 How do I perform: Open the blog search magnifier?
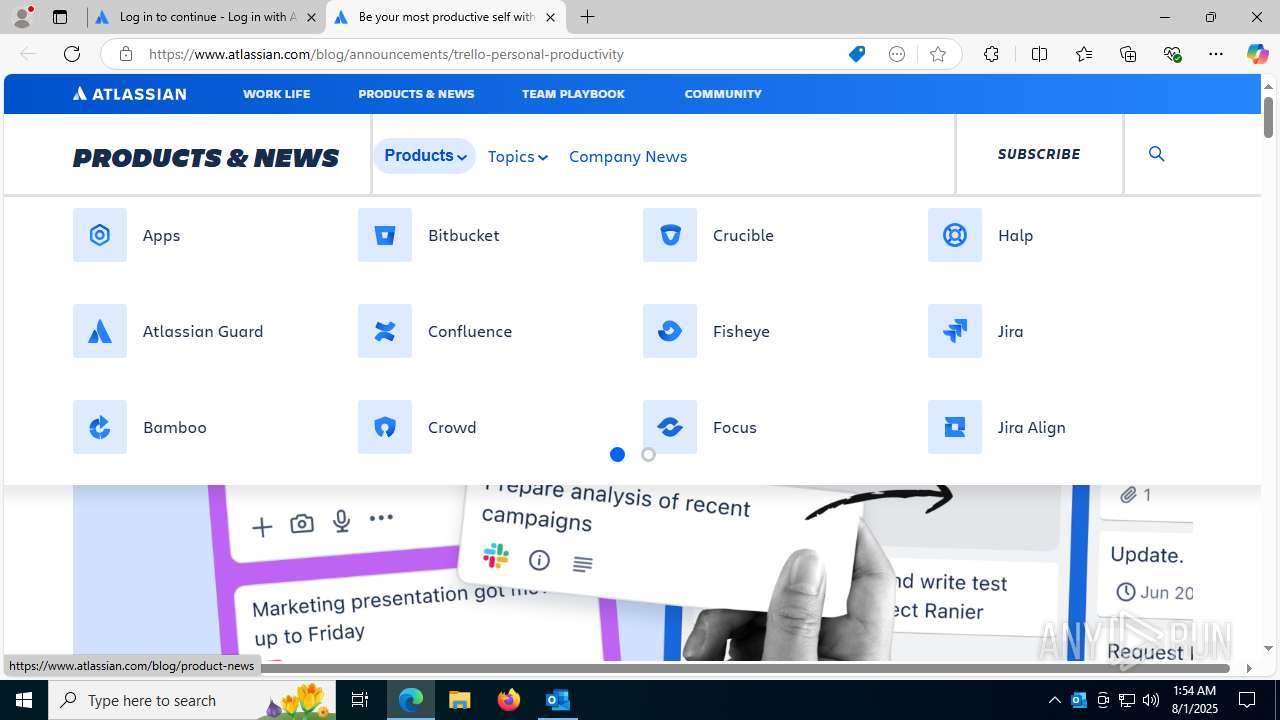(x=1157, y=154)
